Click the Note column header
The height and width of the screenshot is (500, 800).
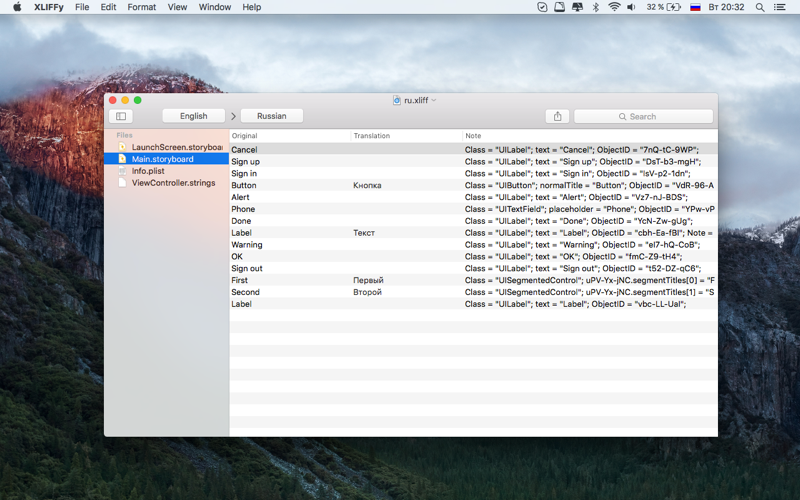[x=590, y=136]
